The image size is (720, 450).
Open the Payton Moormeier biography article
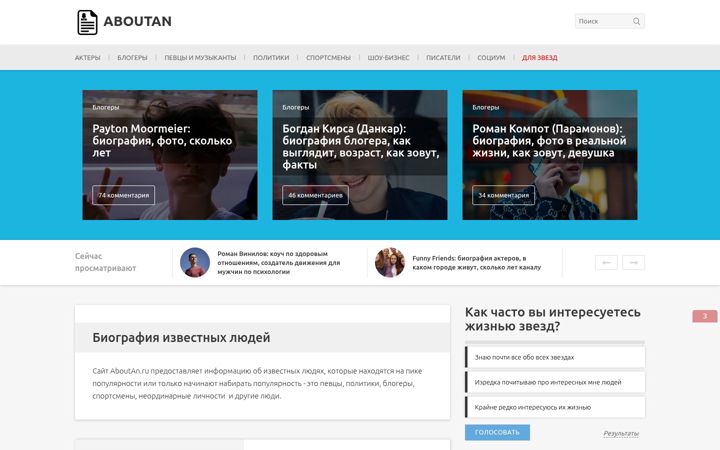162,141
